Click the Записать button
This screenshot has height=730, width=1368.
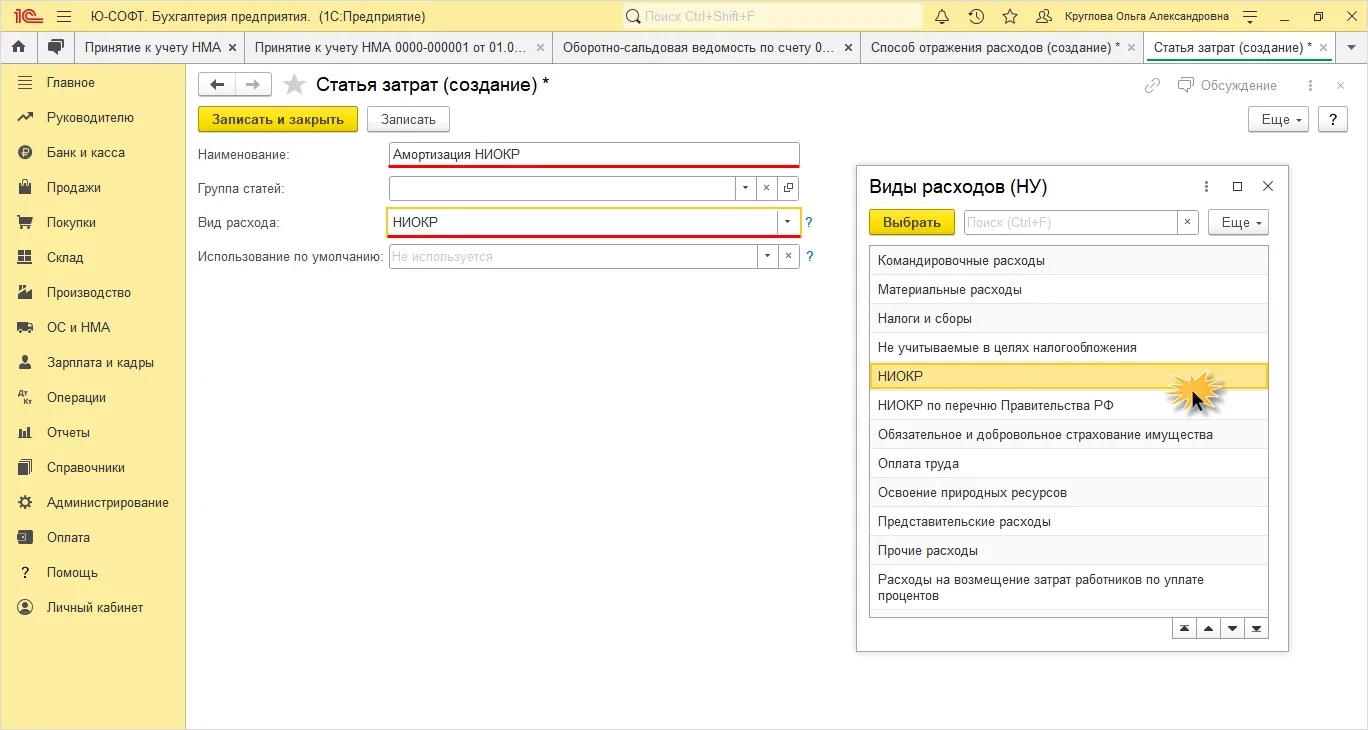click(408, 119)
